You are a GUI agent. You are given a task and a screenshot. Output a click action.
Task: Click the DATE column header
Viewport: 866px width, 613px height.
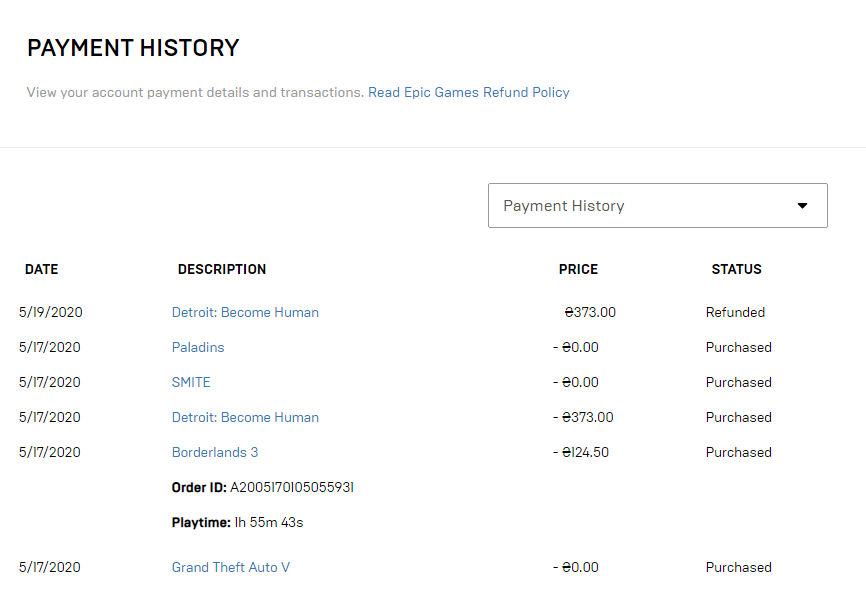[x=41, y=269]
